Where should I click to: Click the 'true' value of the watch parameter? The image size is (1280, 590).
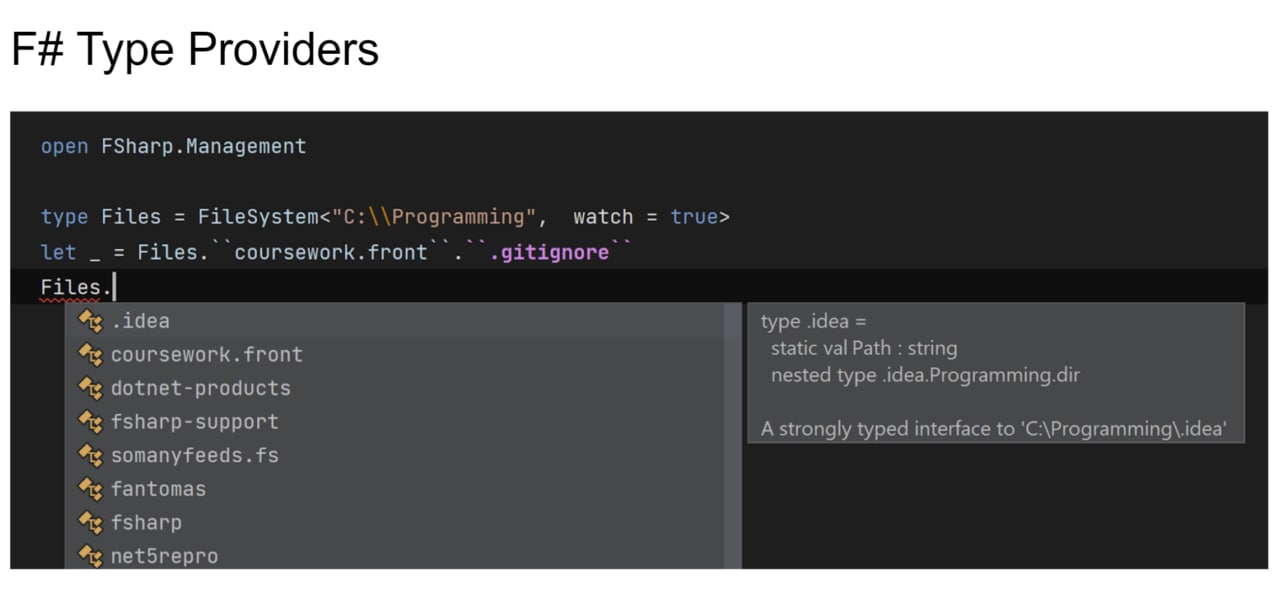pos(695,216)
